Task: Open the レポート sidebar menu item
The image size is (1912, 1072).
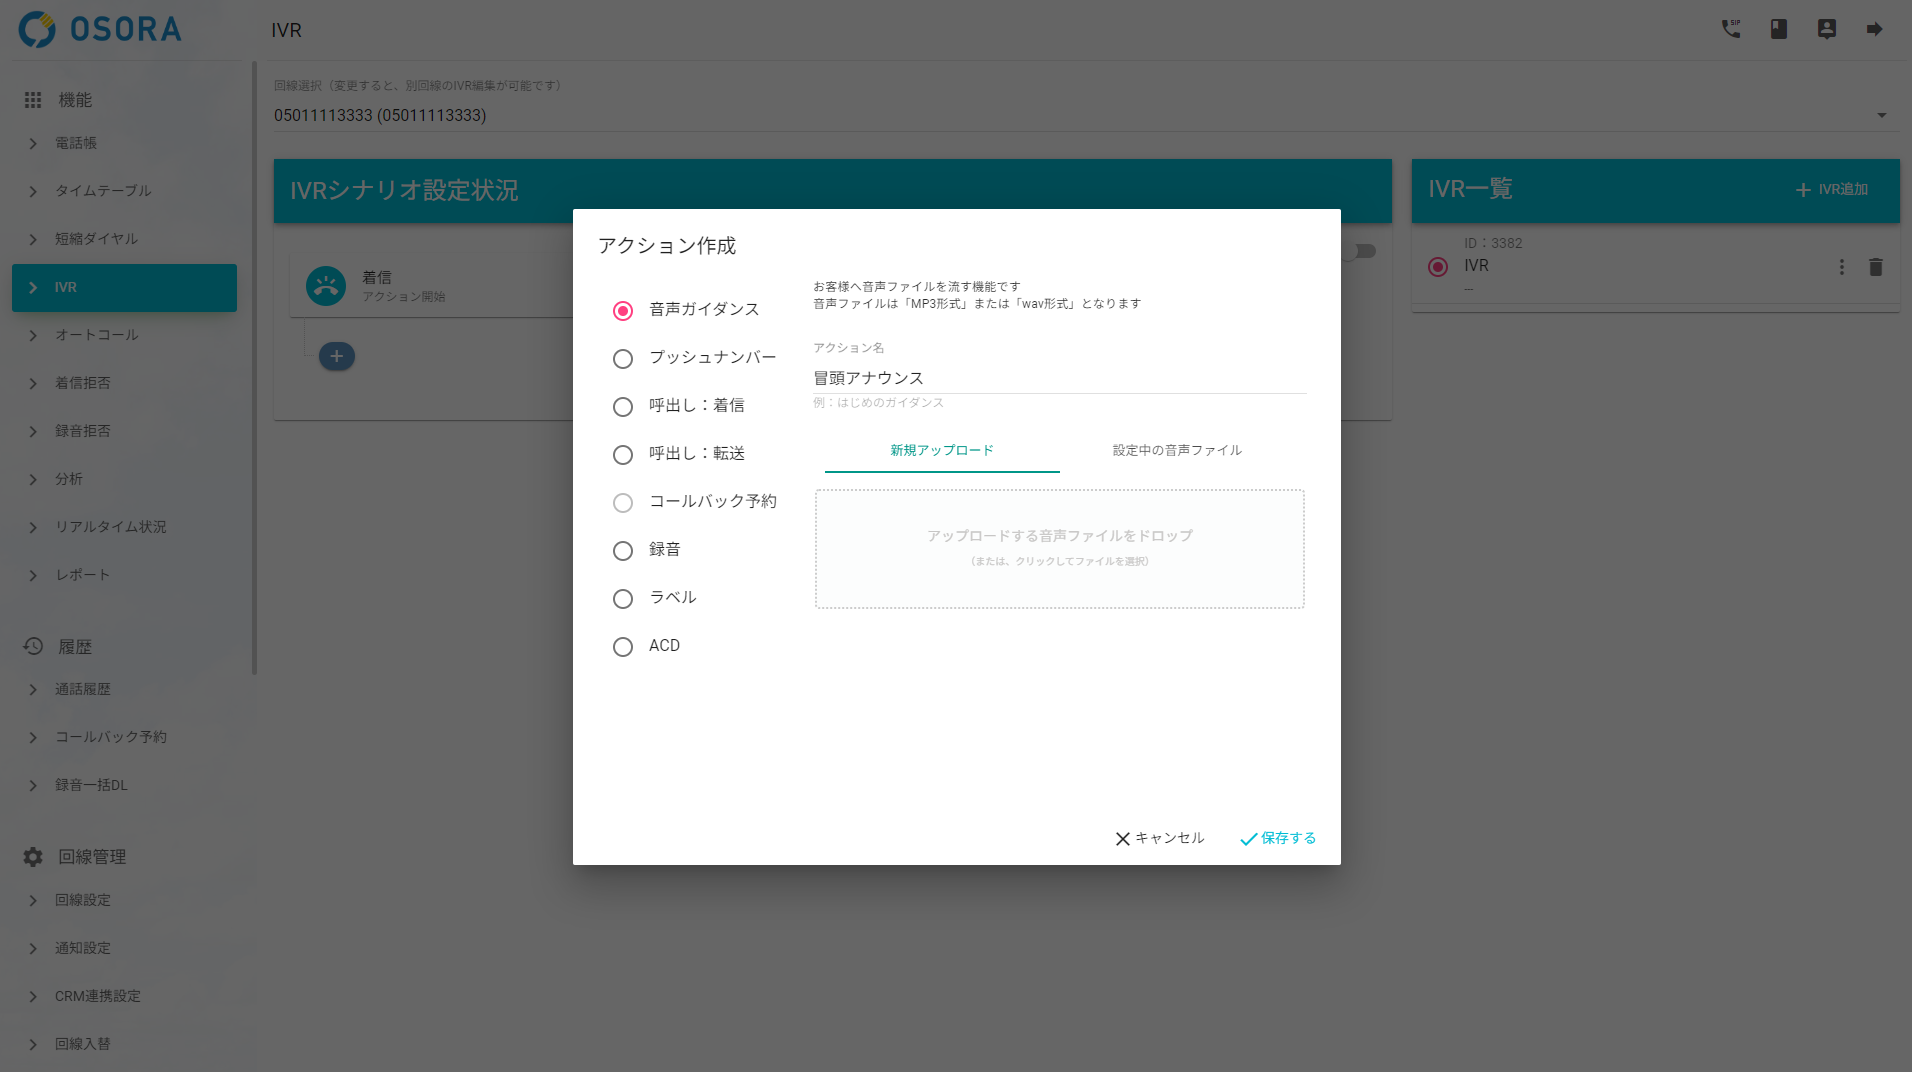Action: [x=124, y=575]
